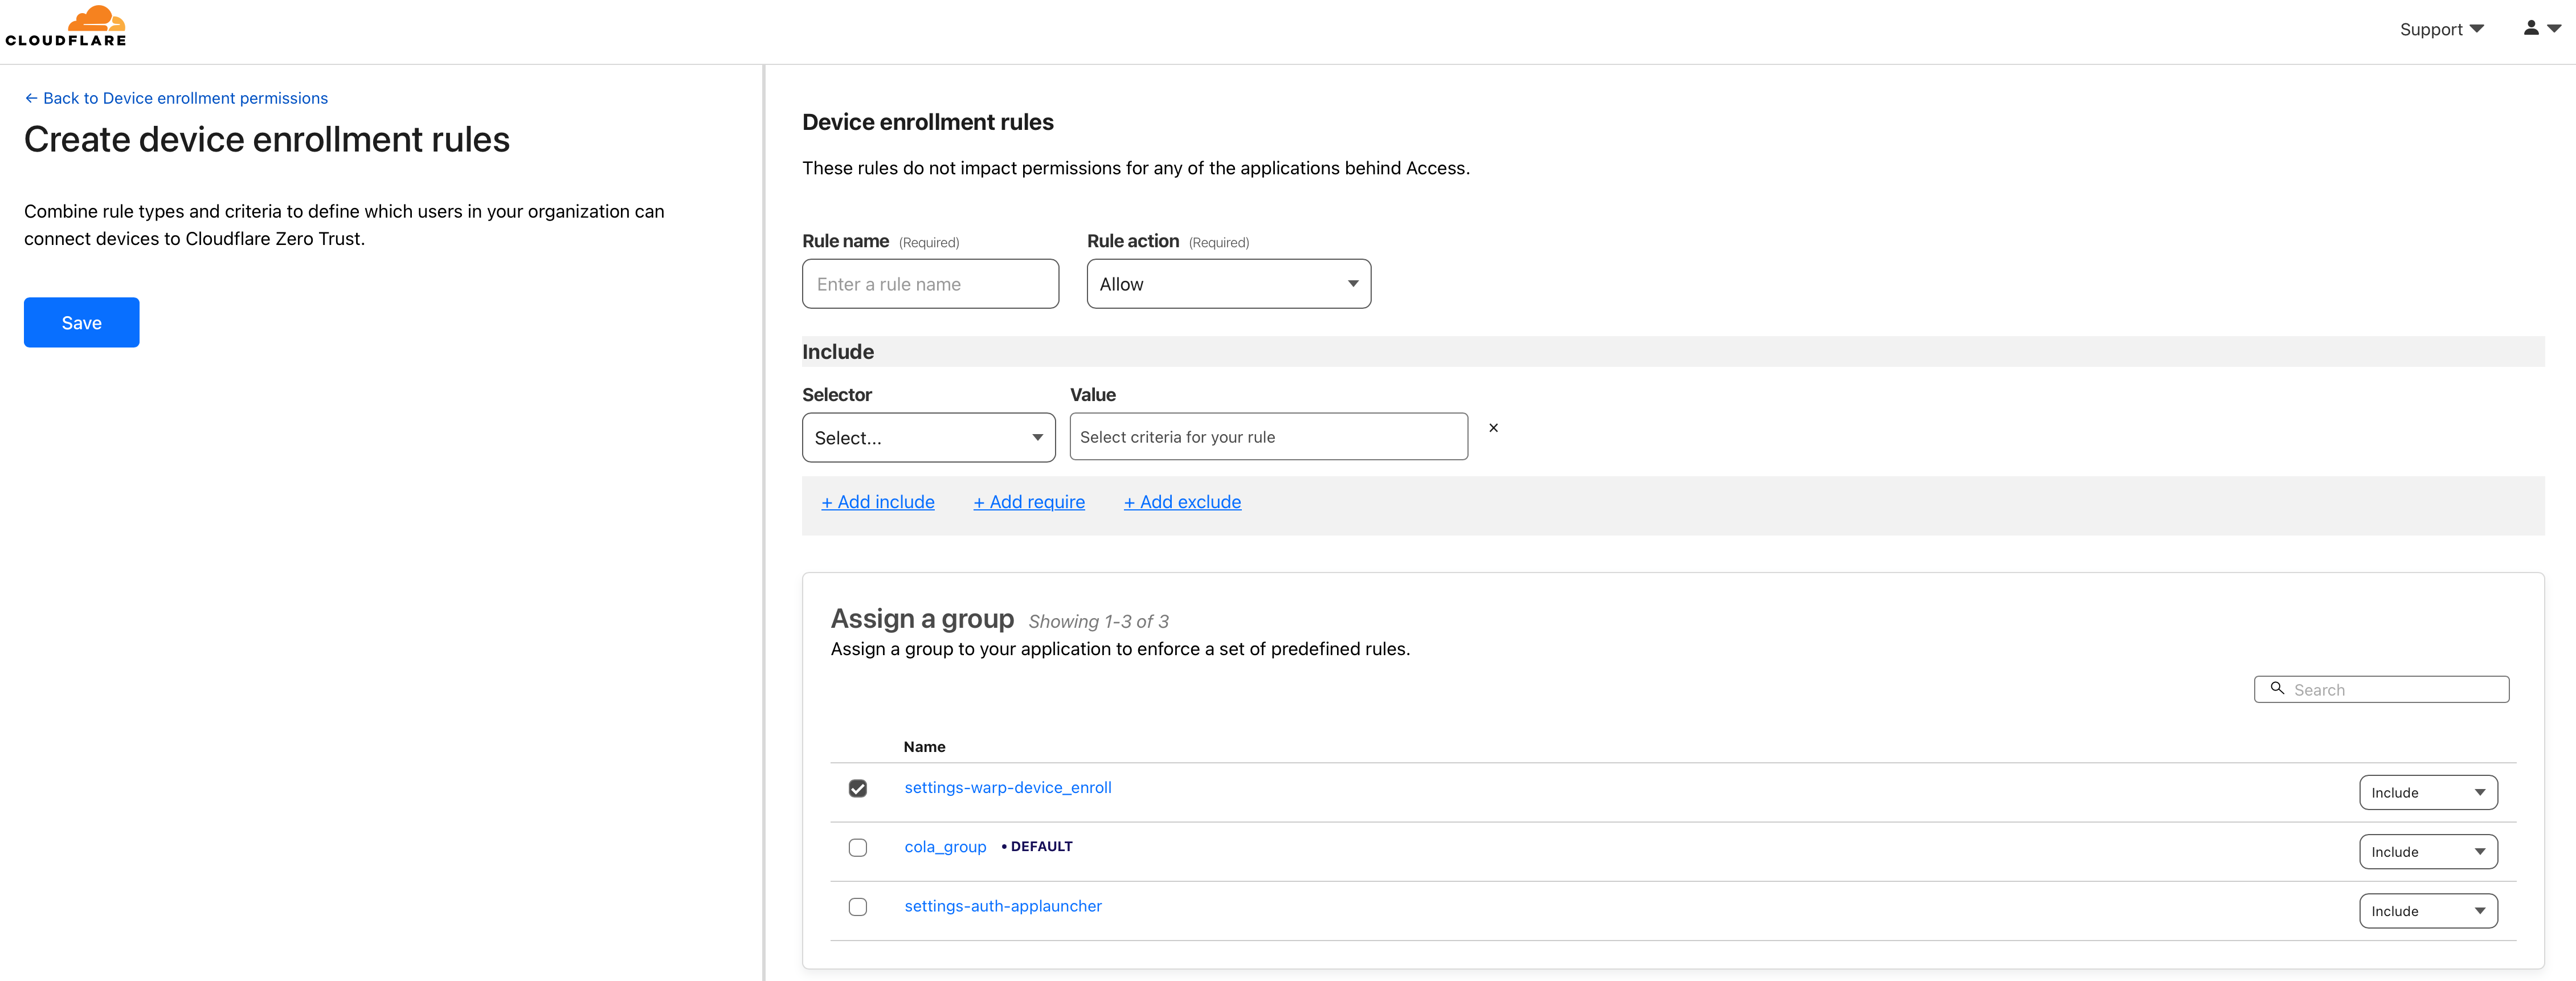Open the Include dropdown for settings-auth-applauncher

point(2428,910)
